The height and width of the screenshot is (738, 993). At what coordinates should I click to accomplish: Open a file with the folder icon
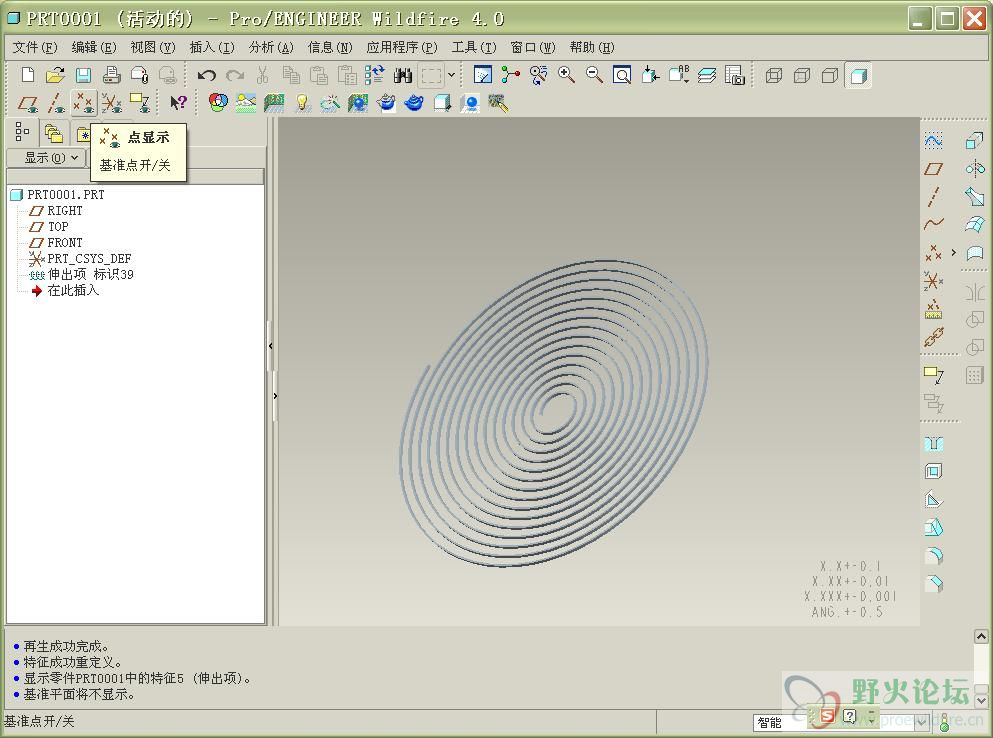[x=55, y=75]
